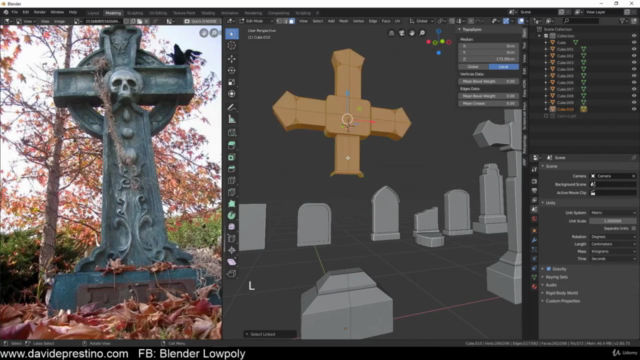
Task: Select the Shear tool
Action: (231, 262)
